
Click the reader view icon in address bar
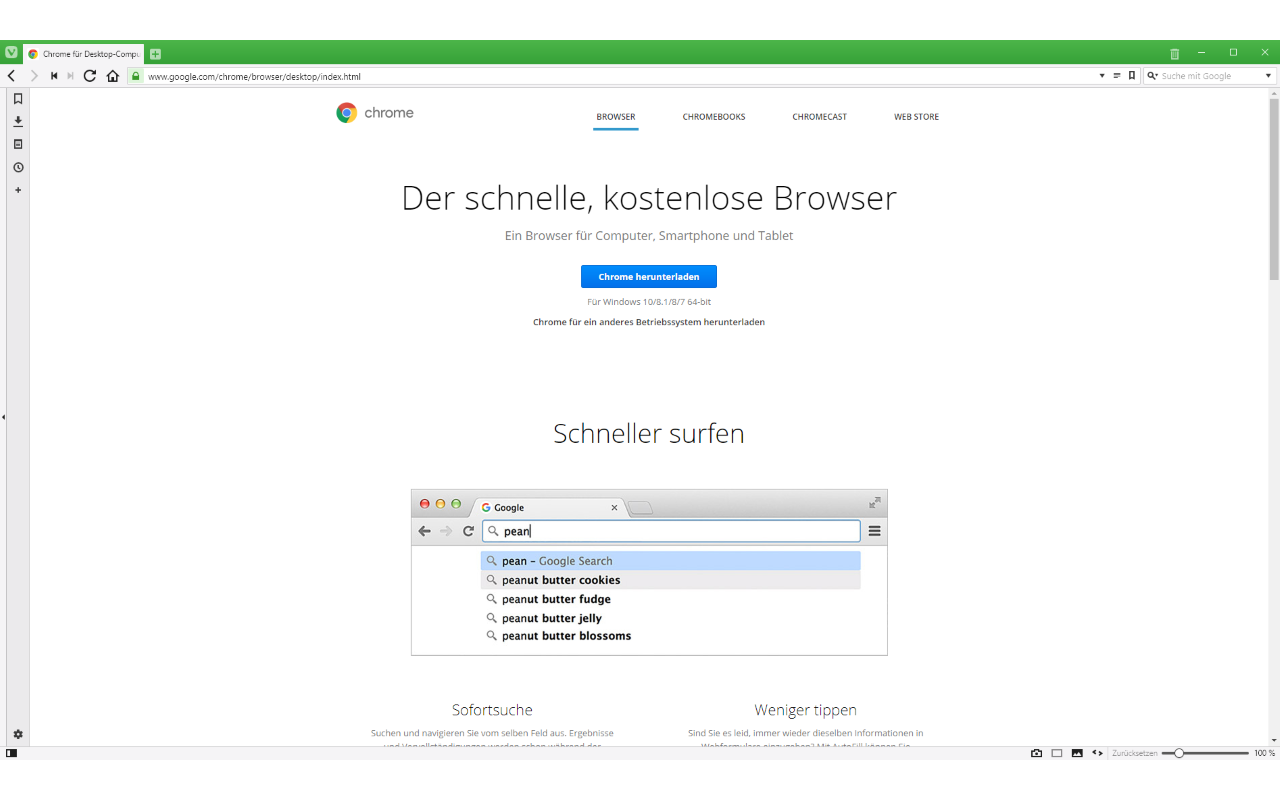point(1117,76)
